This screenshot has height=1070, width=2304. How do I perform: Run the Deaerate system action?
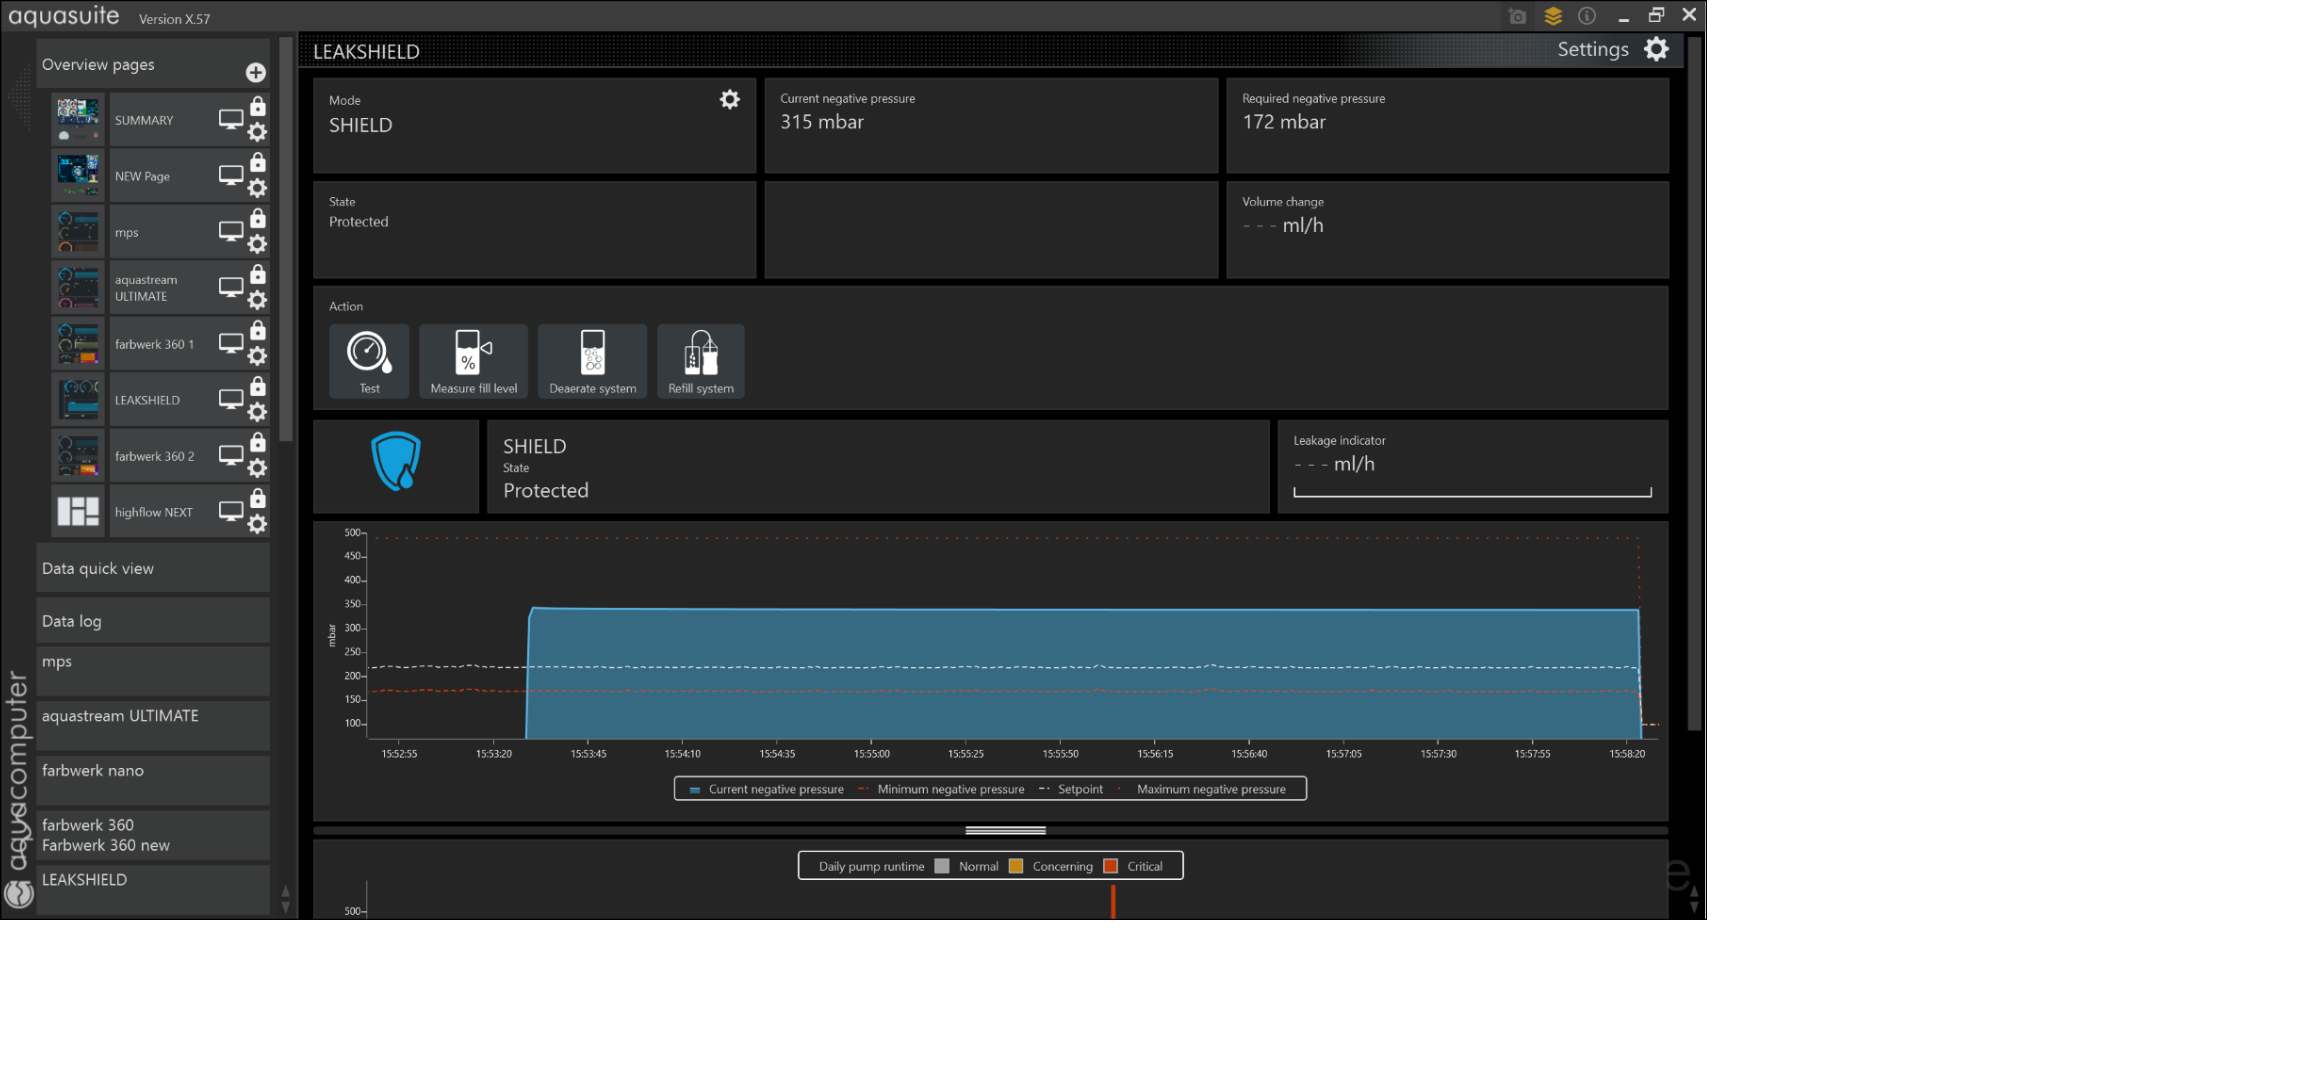[x=592, y=360]
